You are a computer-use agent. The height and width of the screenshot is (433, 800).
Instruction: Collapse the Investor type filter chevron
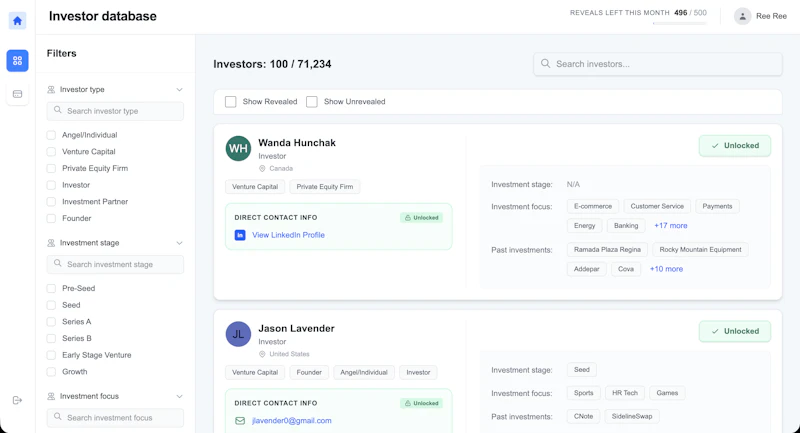point(179,89)
